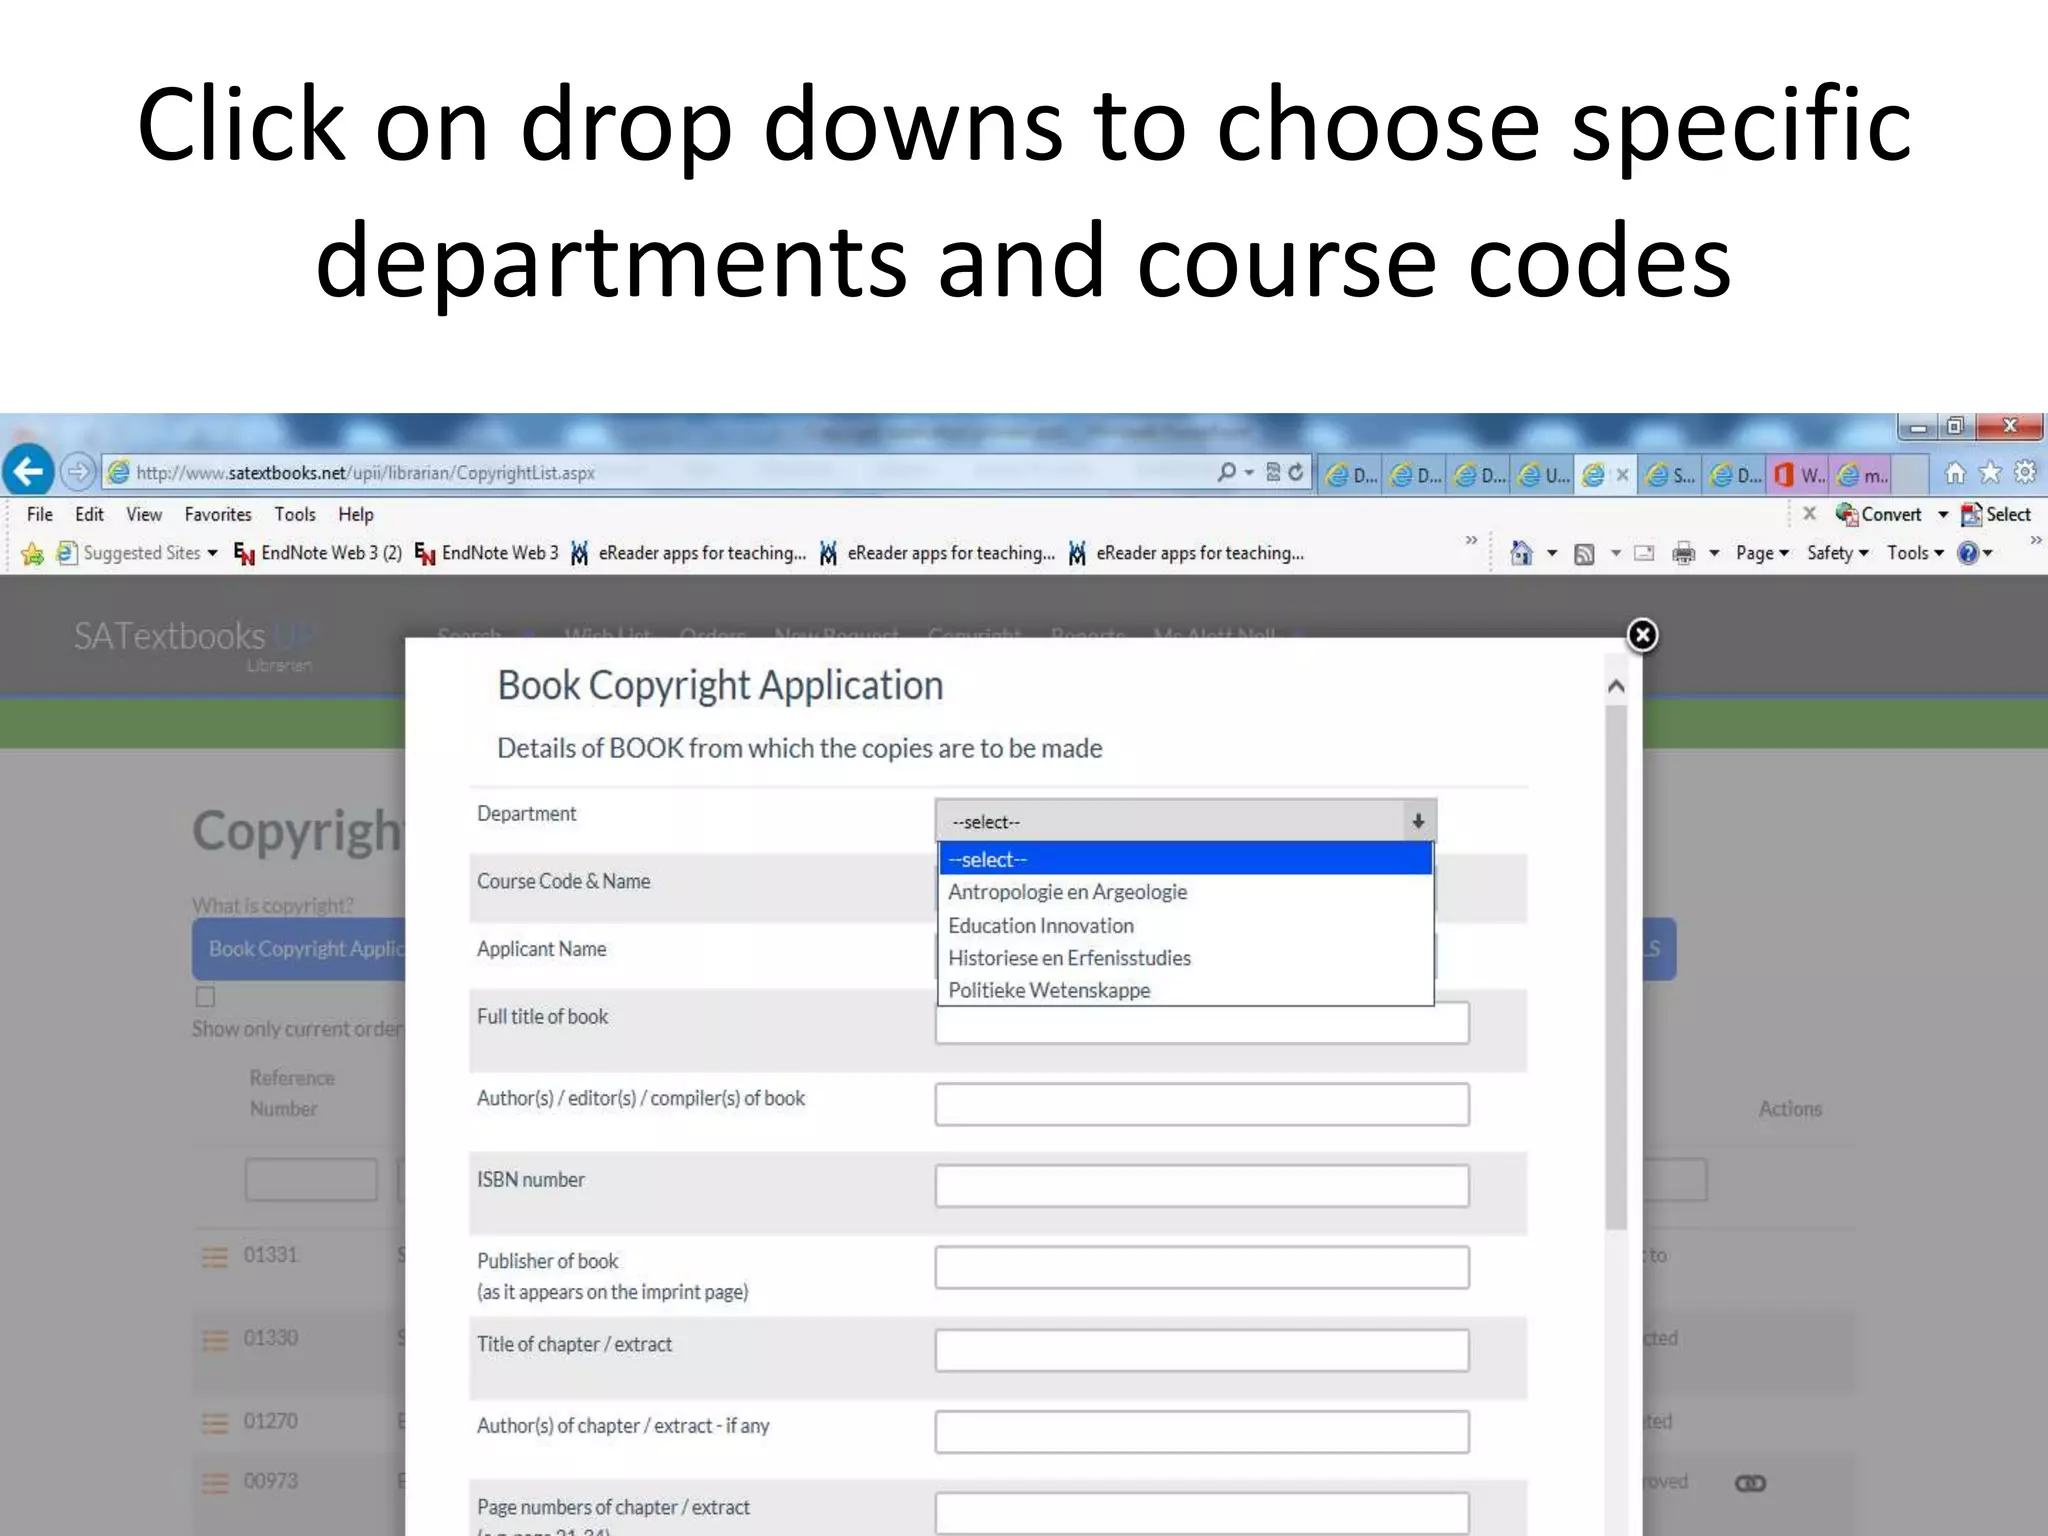Open the browser settings gear icon
This screenshot has height=1536, width=2048.
pyautogui.click(x=2025, y=472)
